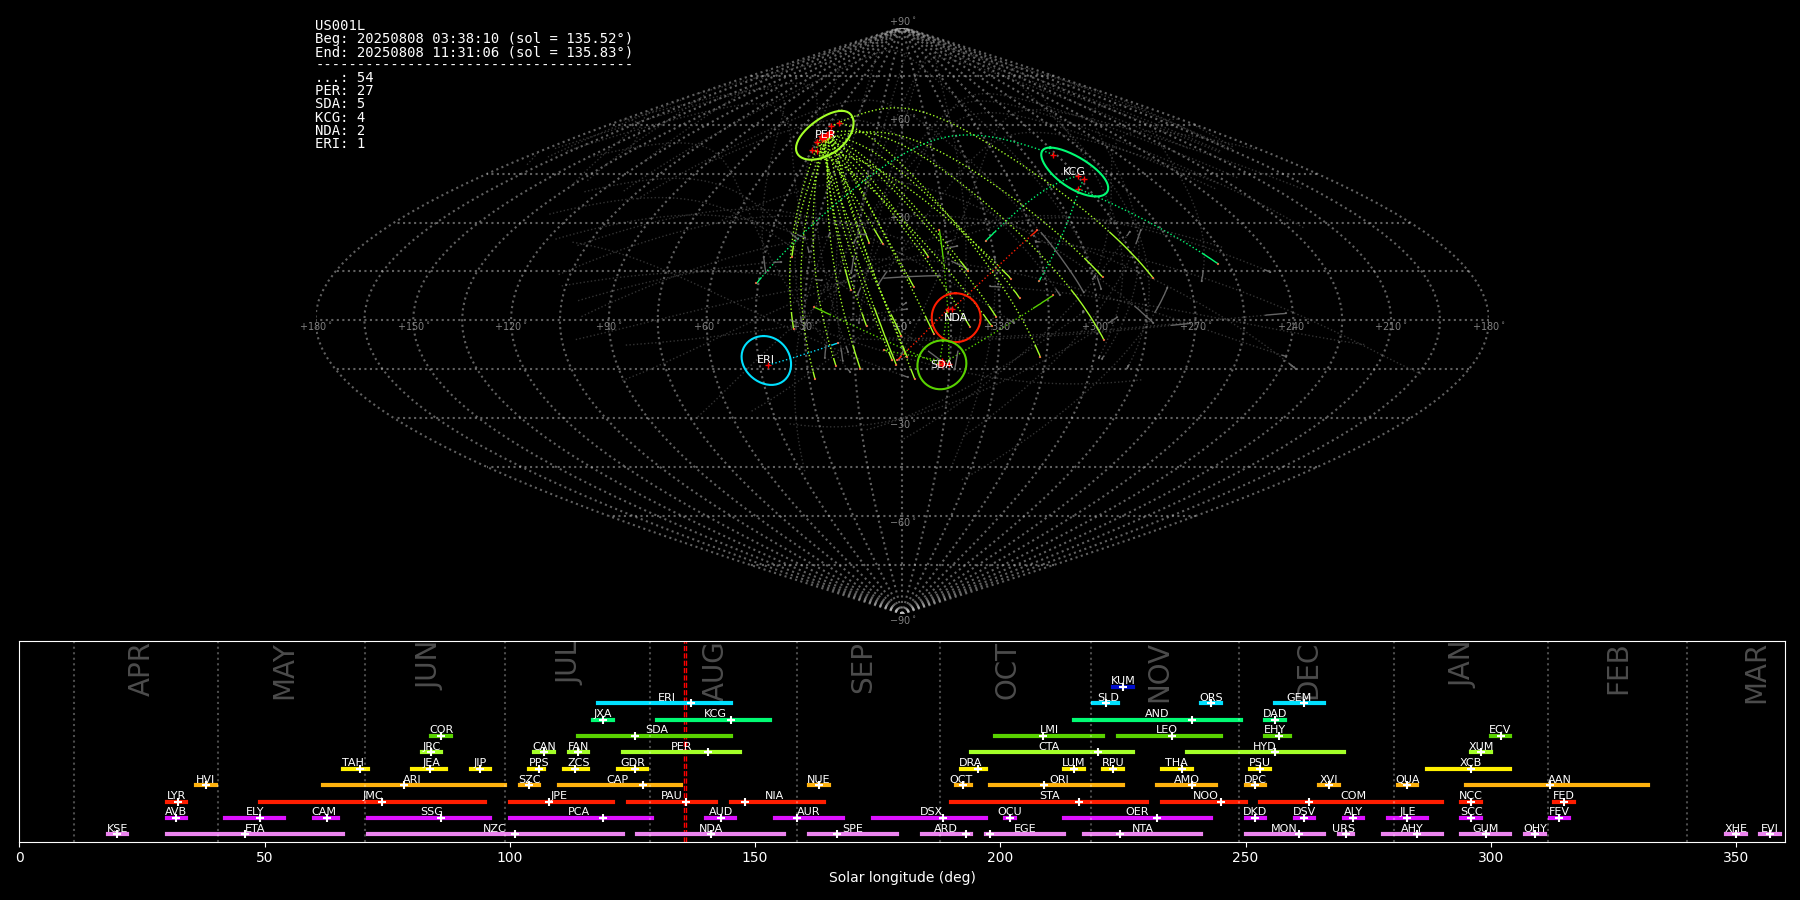Image resolution: width=1800 pixels, height=900 pixels.
Task: Click the HYD shower bar in the timeline
Action: tap(1265, 752)
